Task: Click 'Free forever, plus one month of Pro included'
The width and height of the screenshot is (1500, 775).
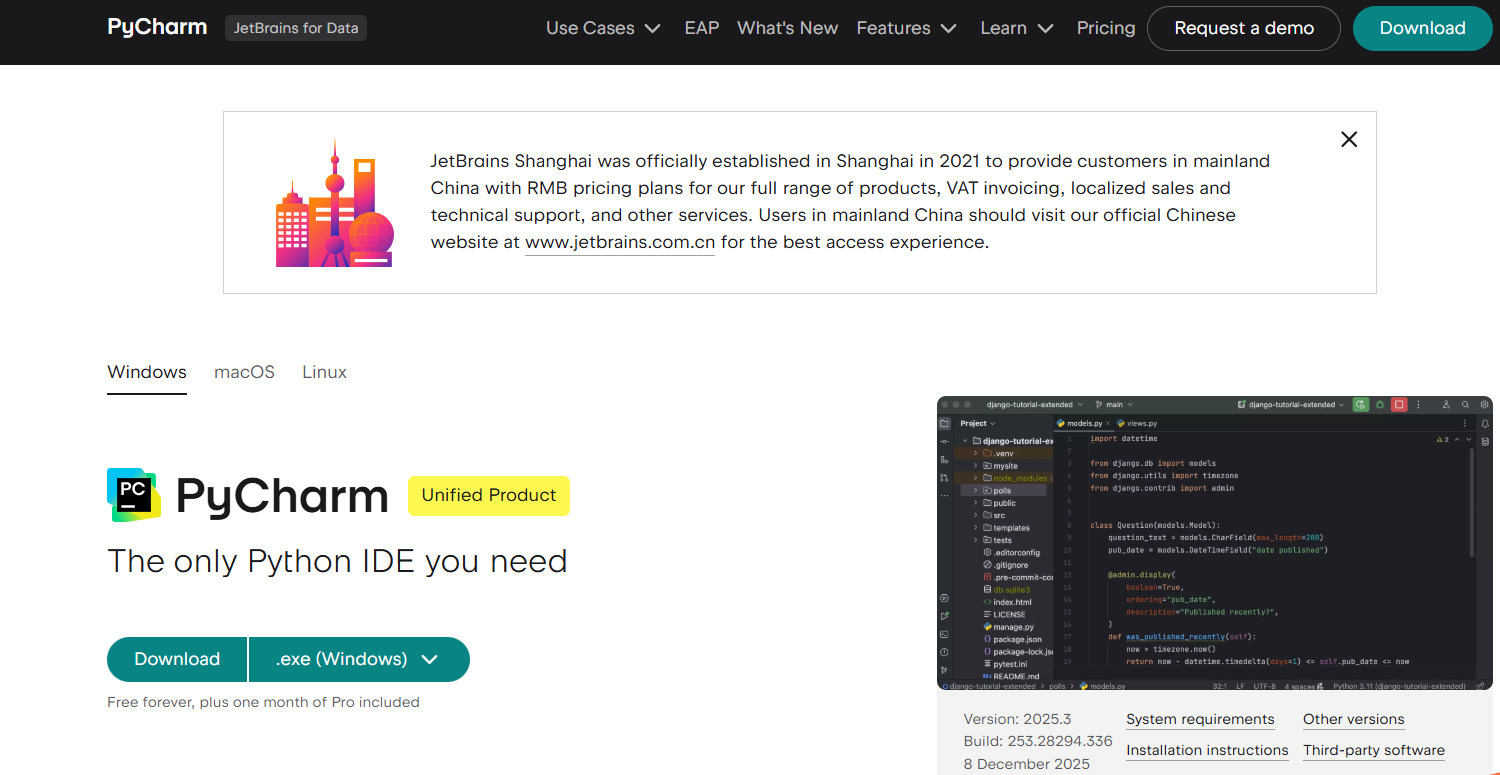Action: pos(263,702)
